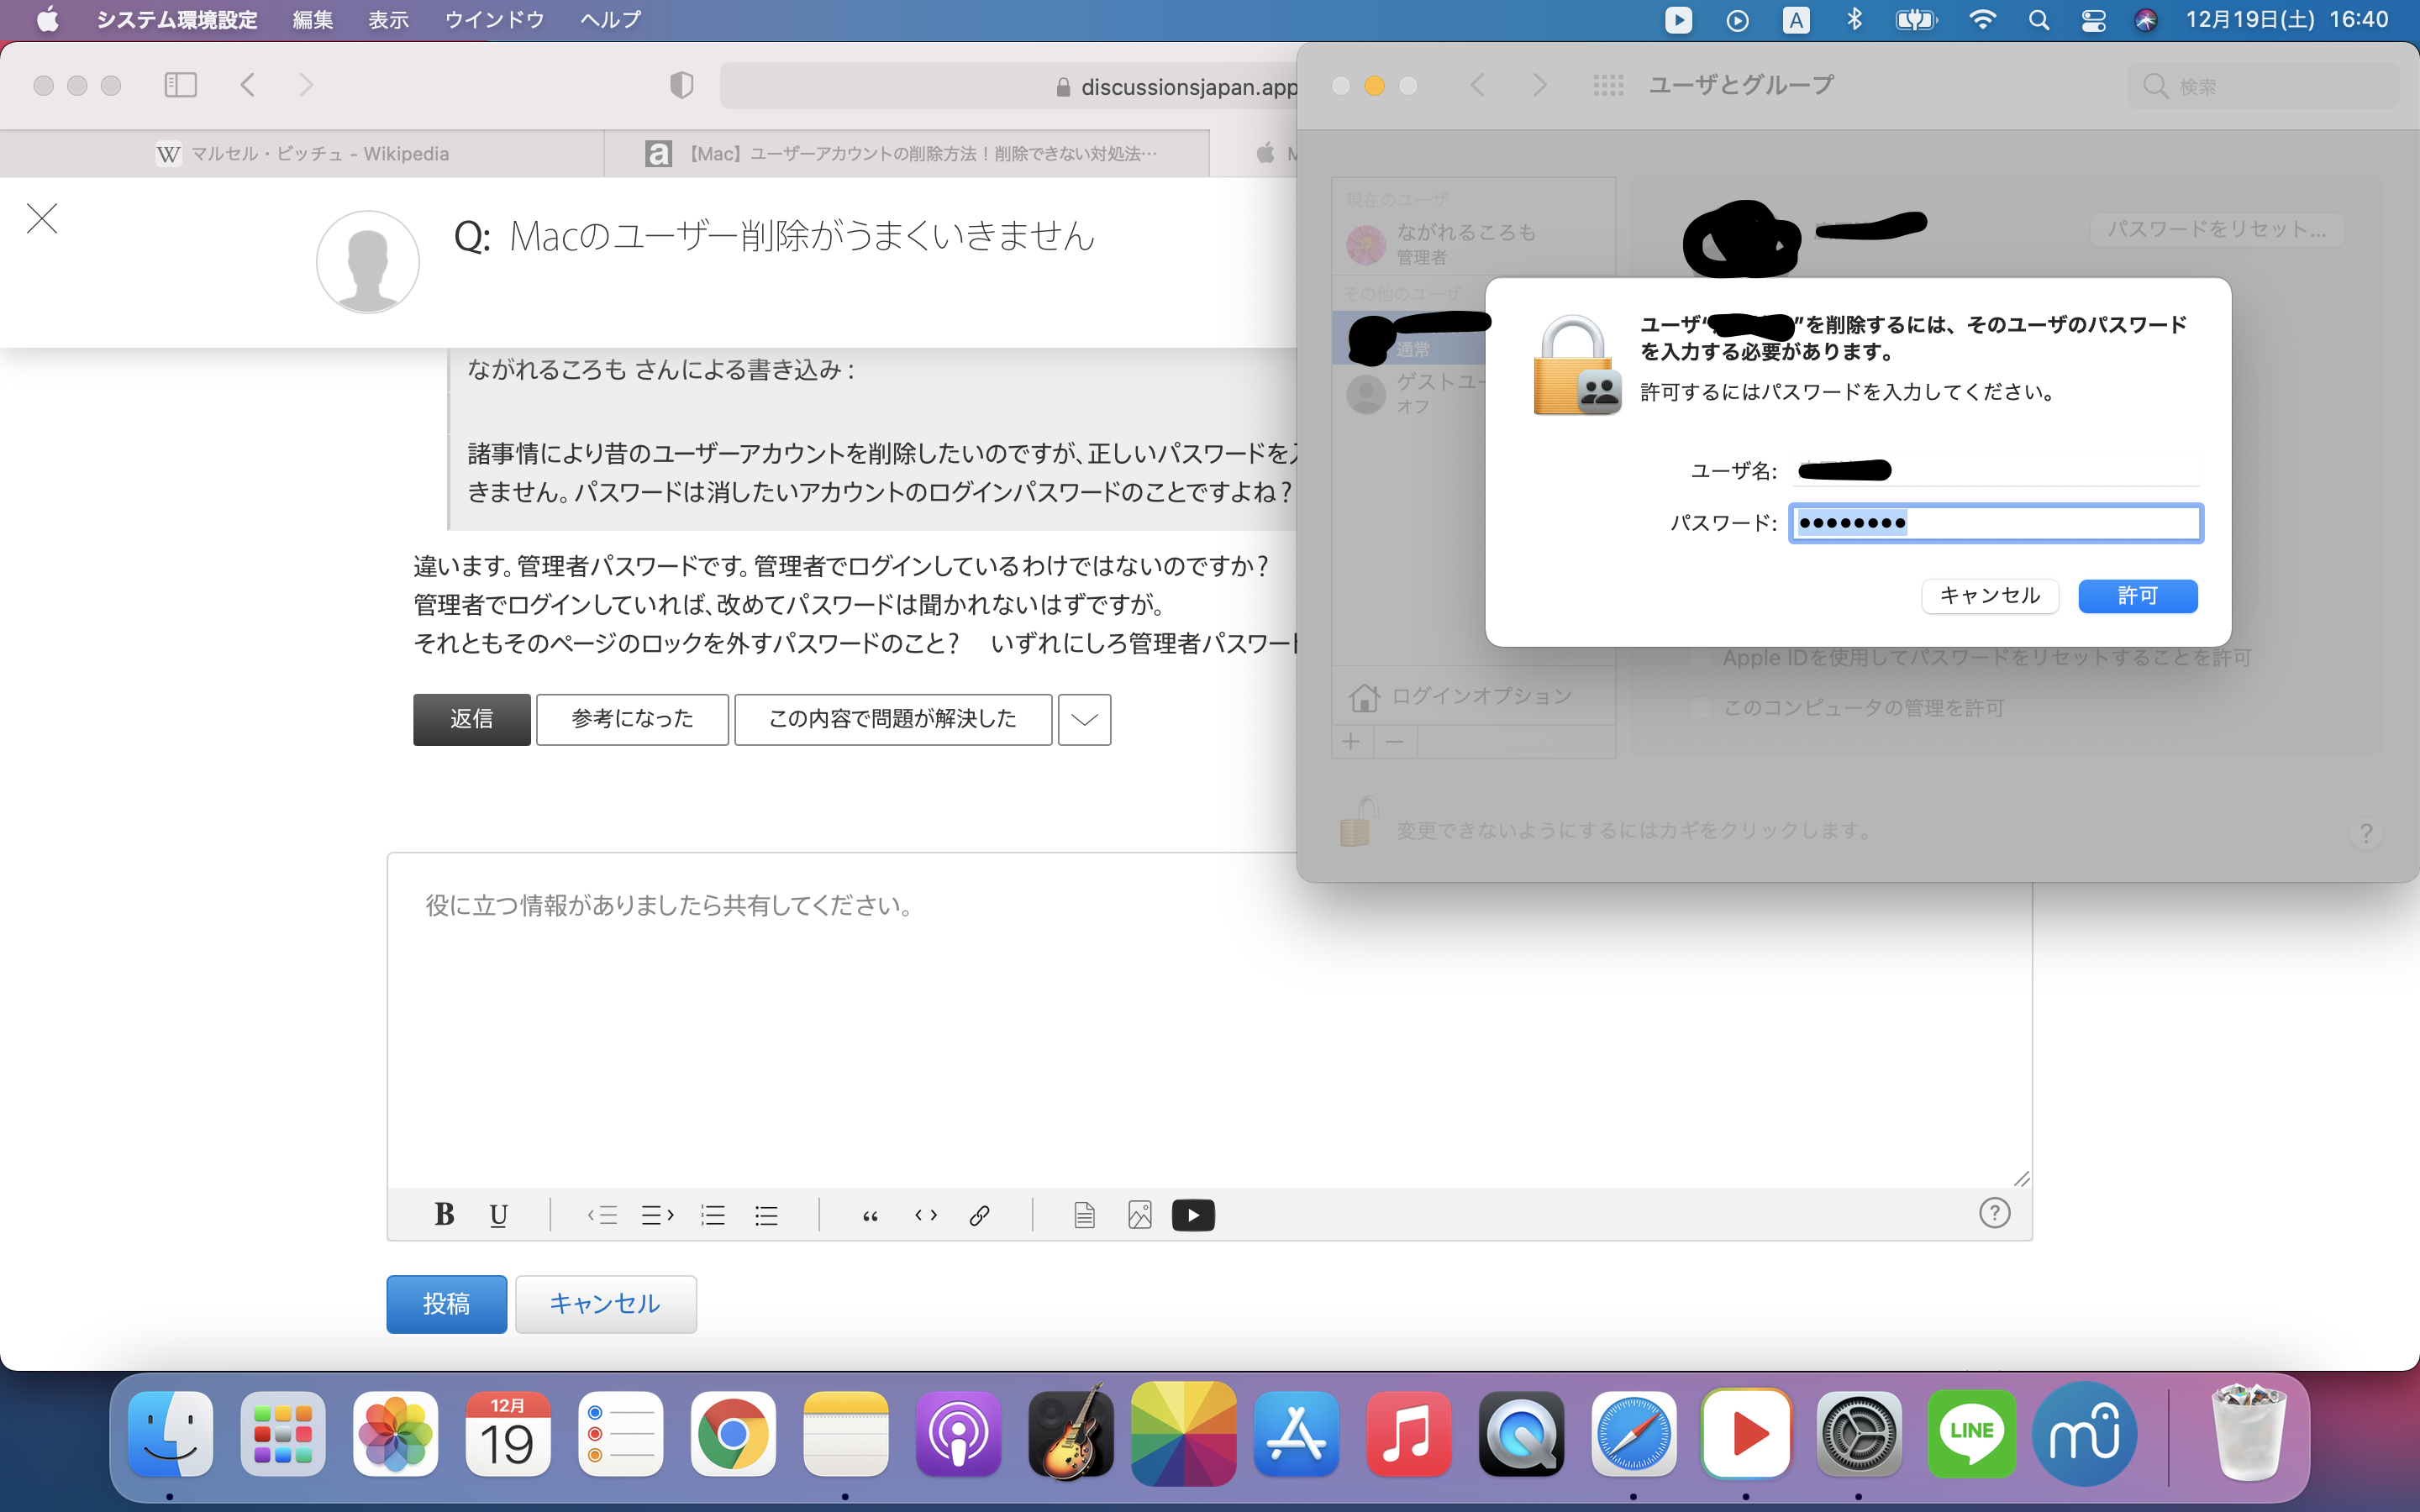The image size is (2420, 1512).
Task: Toggle 'このコンピュータの管理を許可' checkbox
Action: (1700, 708)
